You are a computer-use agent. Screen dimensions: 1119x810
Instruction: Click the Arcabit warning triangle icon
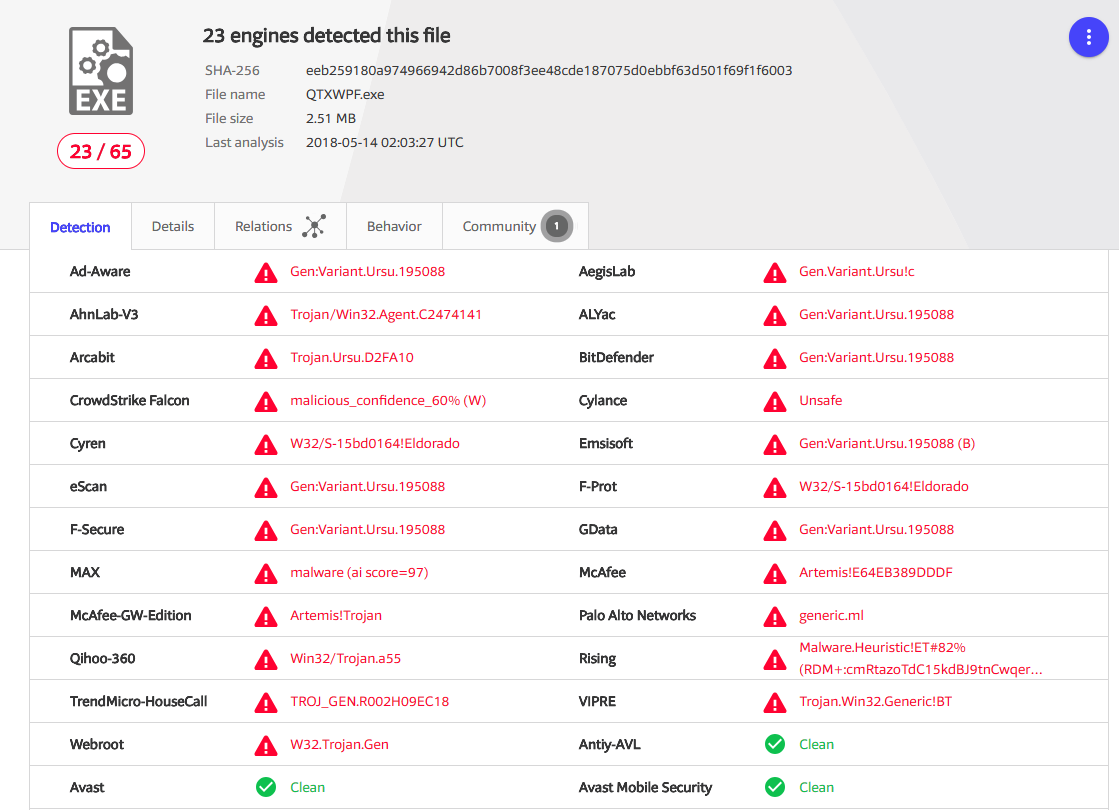(x=266, y=358)
